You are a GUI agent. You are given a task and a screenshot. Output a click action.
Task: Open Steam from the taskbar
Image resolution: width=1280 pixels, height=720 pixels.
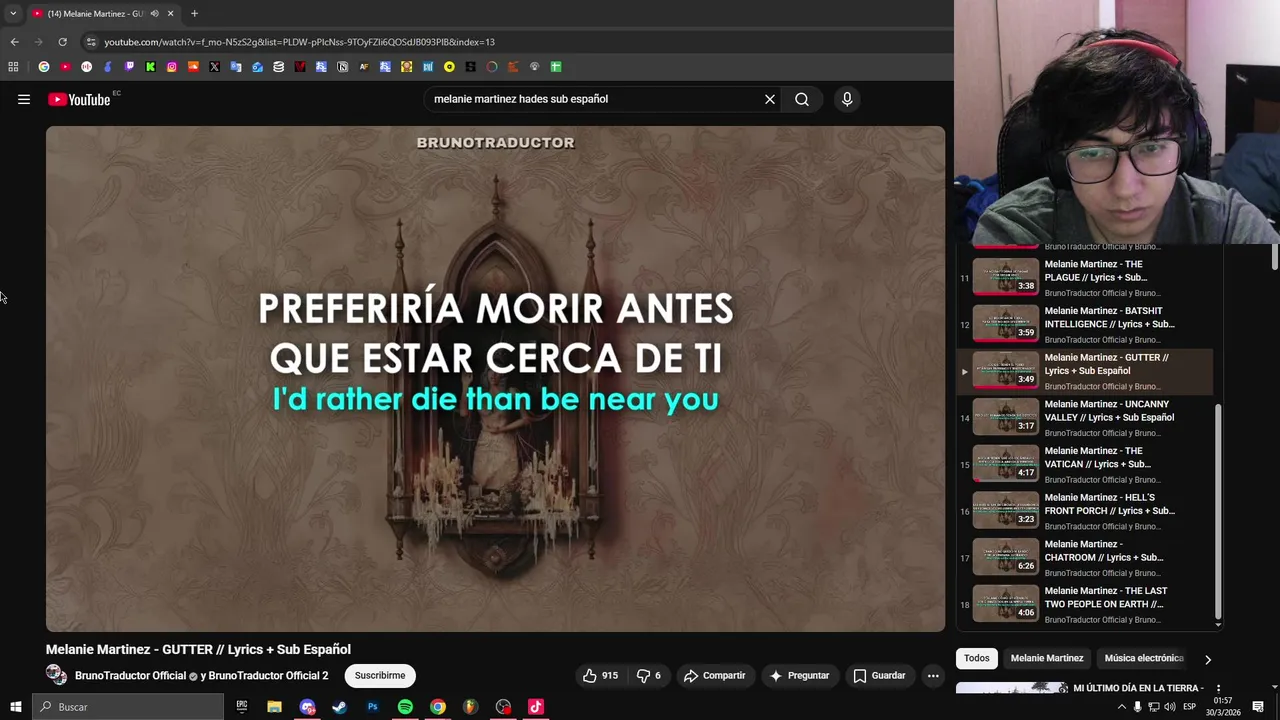tap(339, 707)
